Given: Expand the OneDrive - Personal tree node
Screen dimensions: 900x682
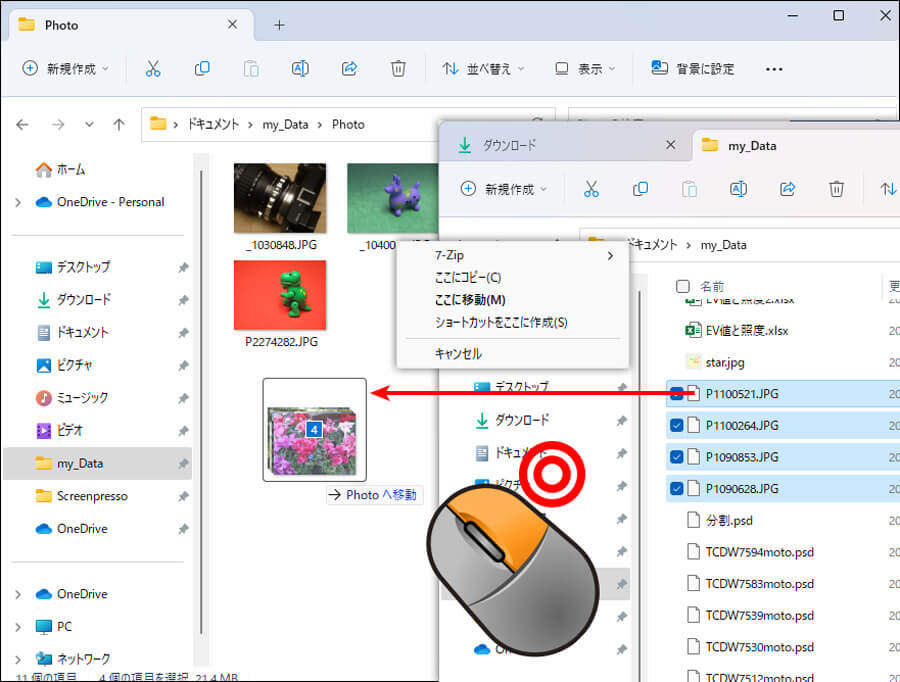Looking at the screenshot, I should point(18,202).
